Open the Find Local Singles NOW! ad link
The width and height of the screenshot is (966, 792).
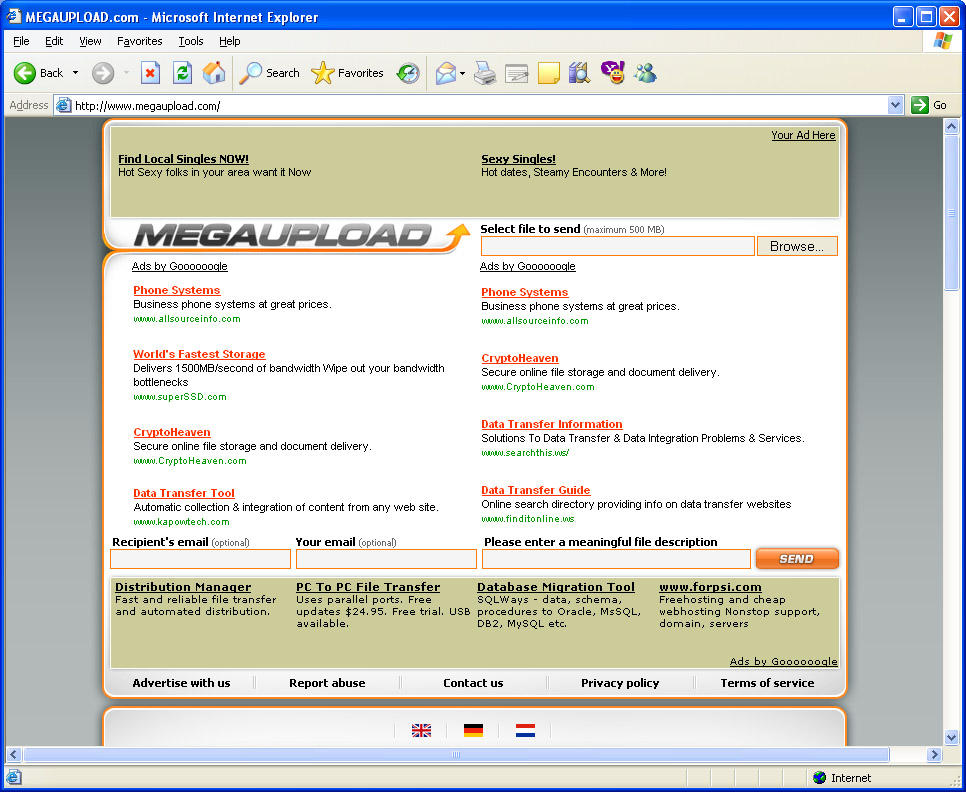[x=183, y=159]
